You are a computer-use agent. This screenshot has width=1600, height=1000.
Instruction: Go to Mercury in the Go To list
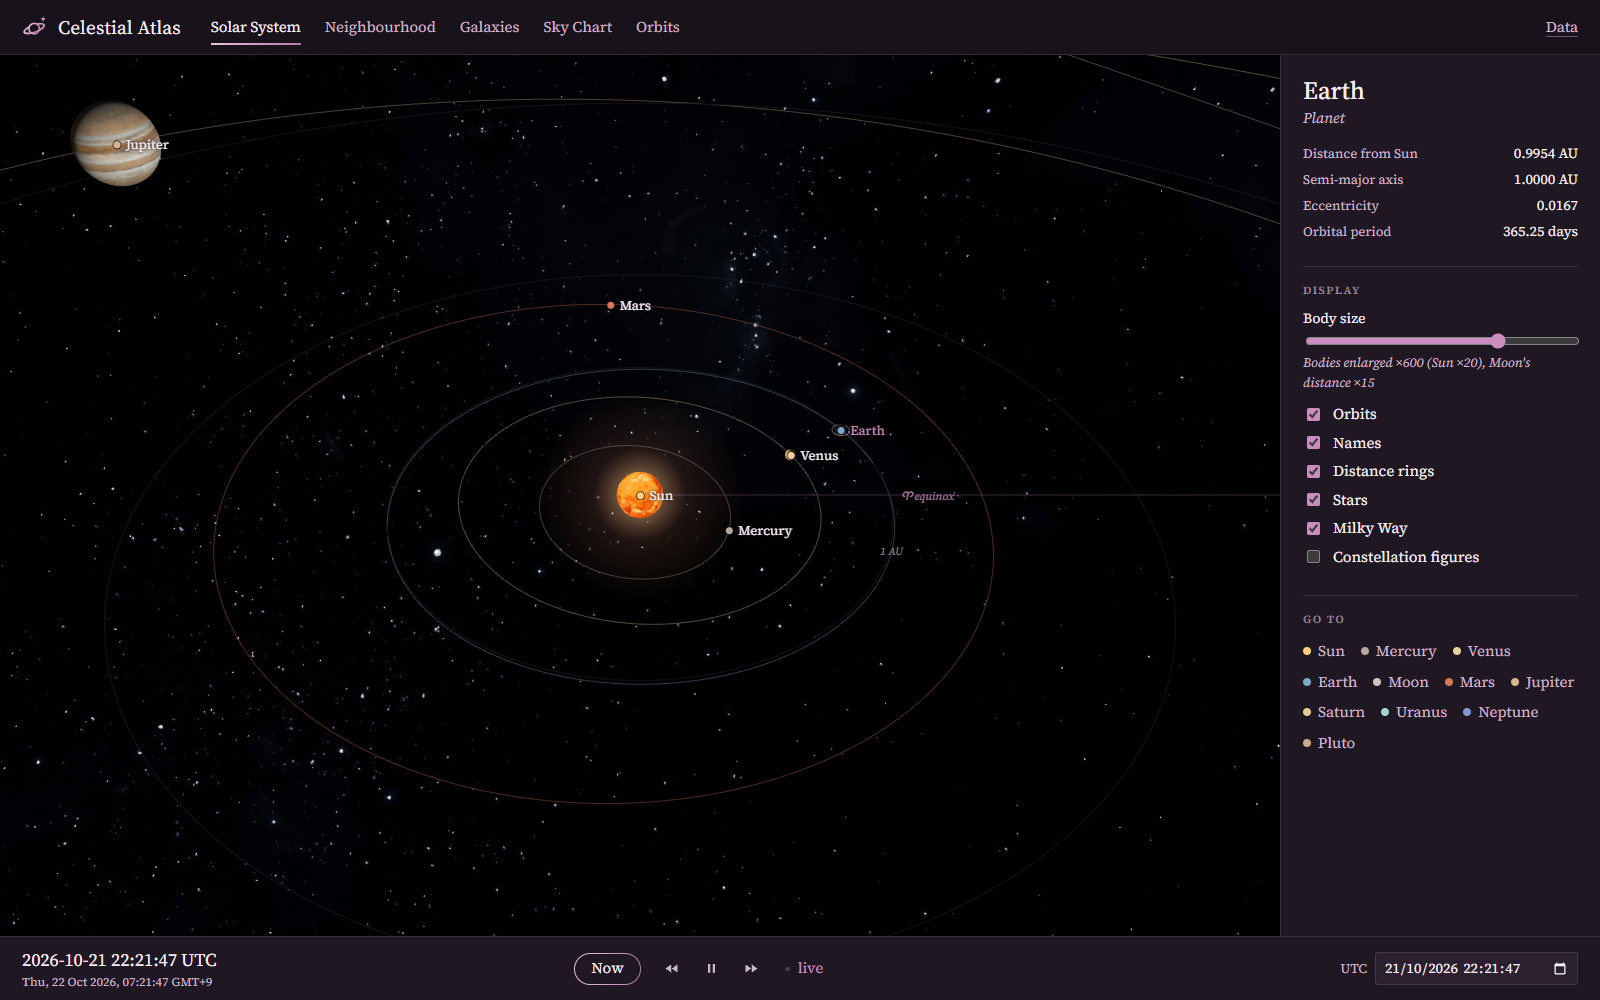click(1398, 651)
